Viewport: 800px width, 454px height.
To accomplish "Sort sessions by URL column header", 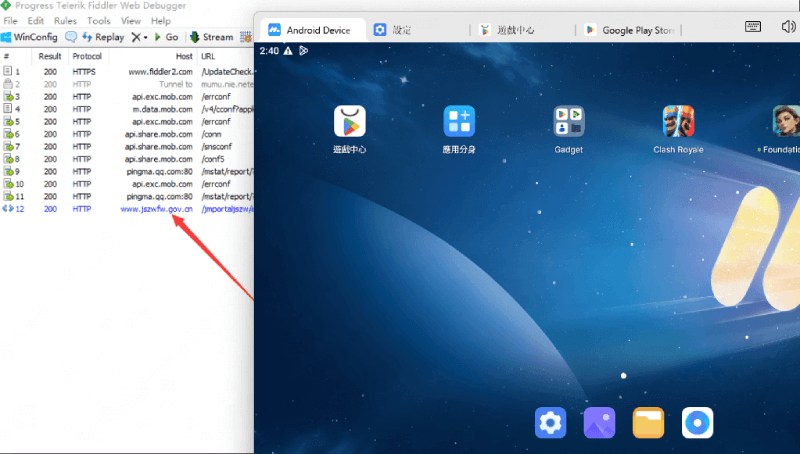I will [x=226, y=56].
